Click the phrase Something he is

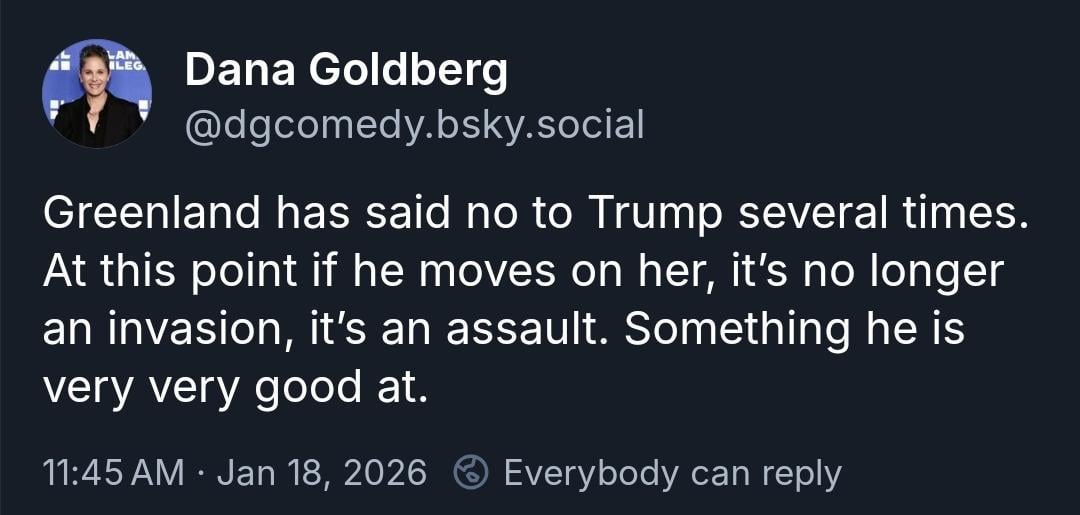click(x=794, y=330)
